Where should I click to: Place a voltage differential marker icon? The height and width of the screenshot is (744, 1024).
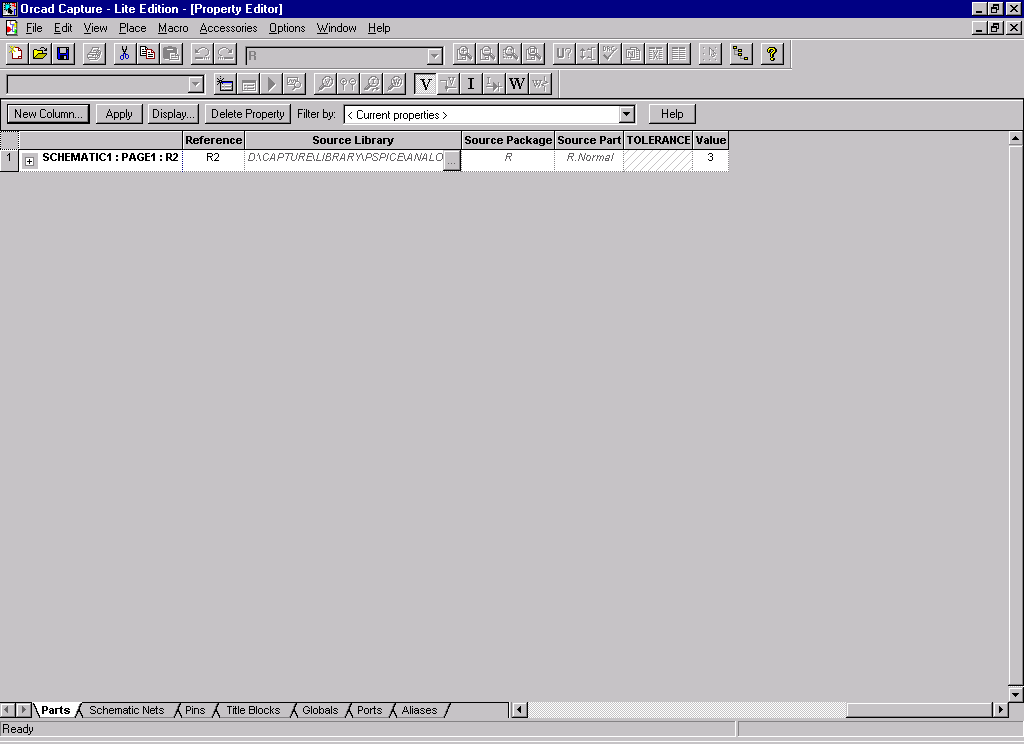coord(349,84)
